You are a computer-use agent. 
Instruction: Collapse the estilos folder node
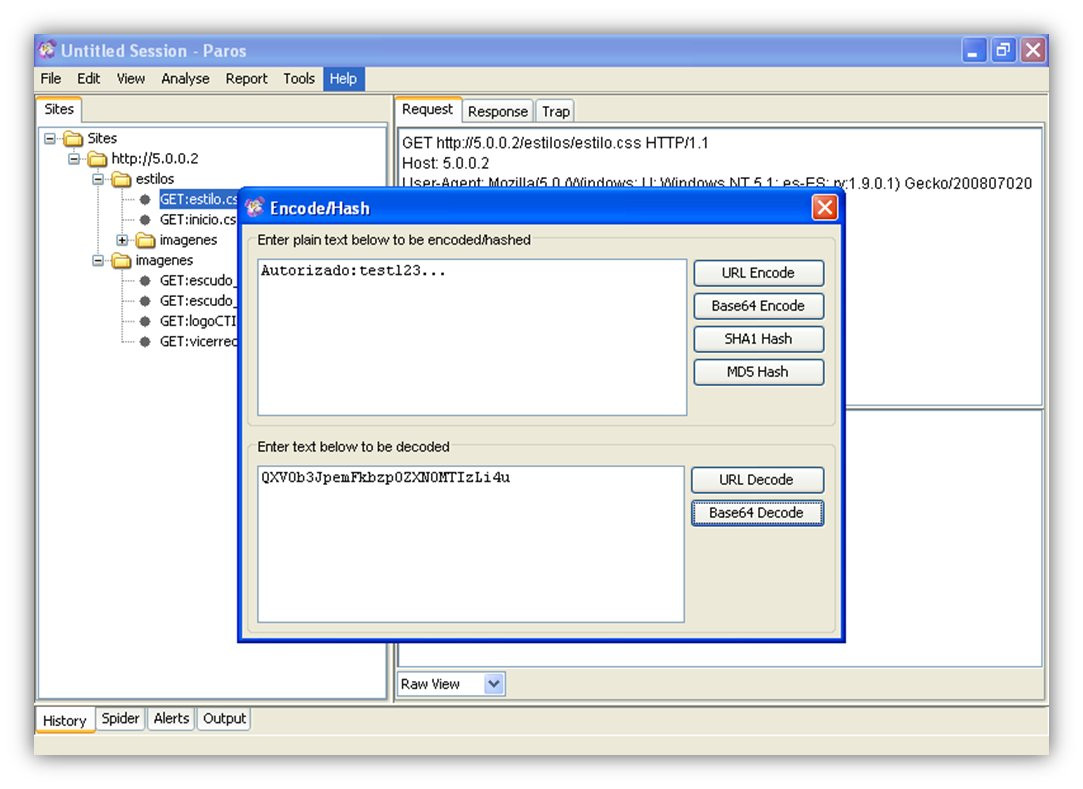point(98,180)
